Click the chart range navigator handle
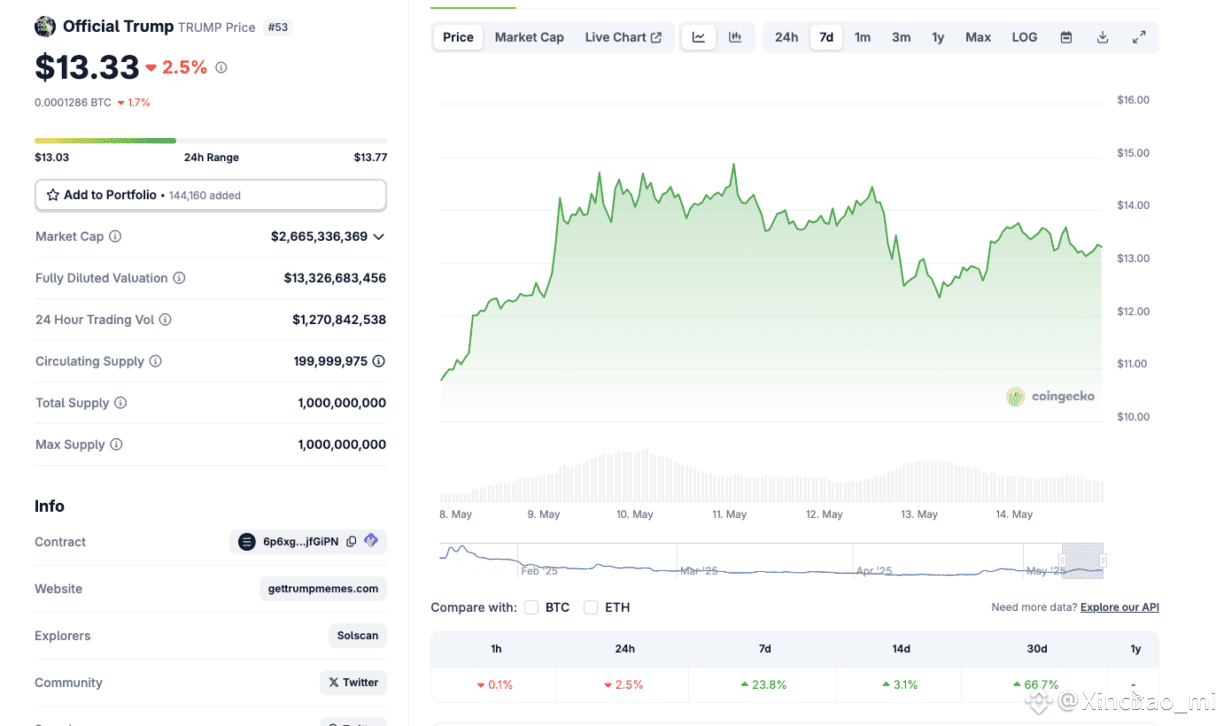Viewport: 1224px width, 726px height. [x=1104, y=560]
